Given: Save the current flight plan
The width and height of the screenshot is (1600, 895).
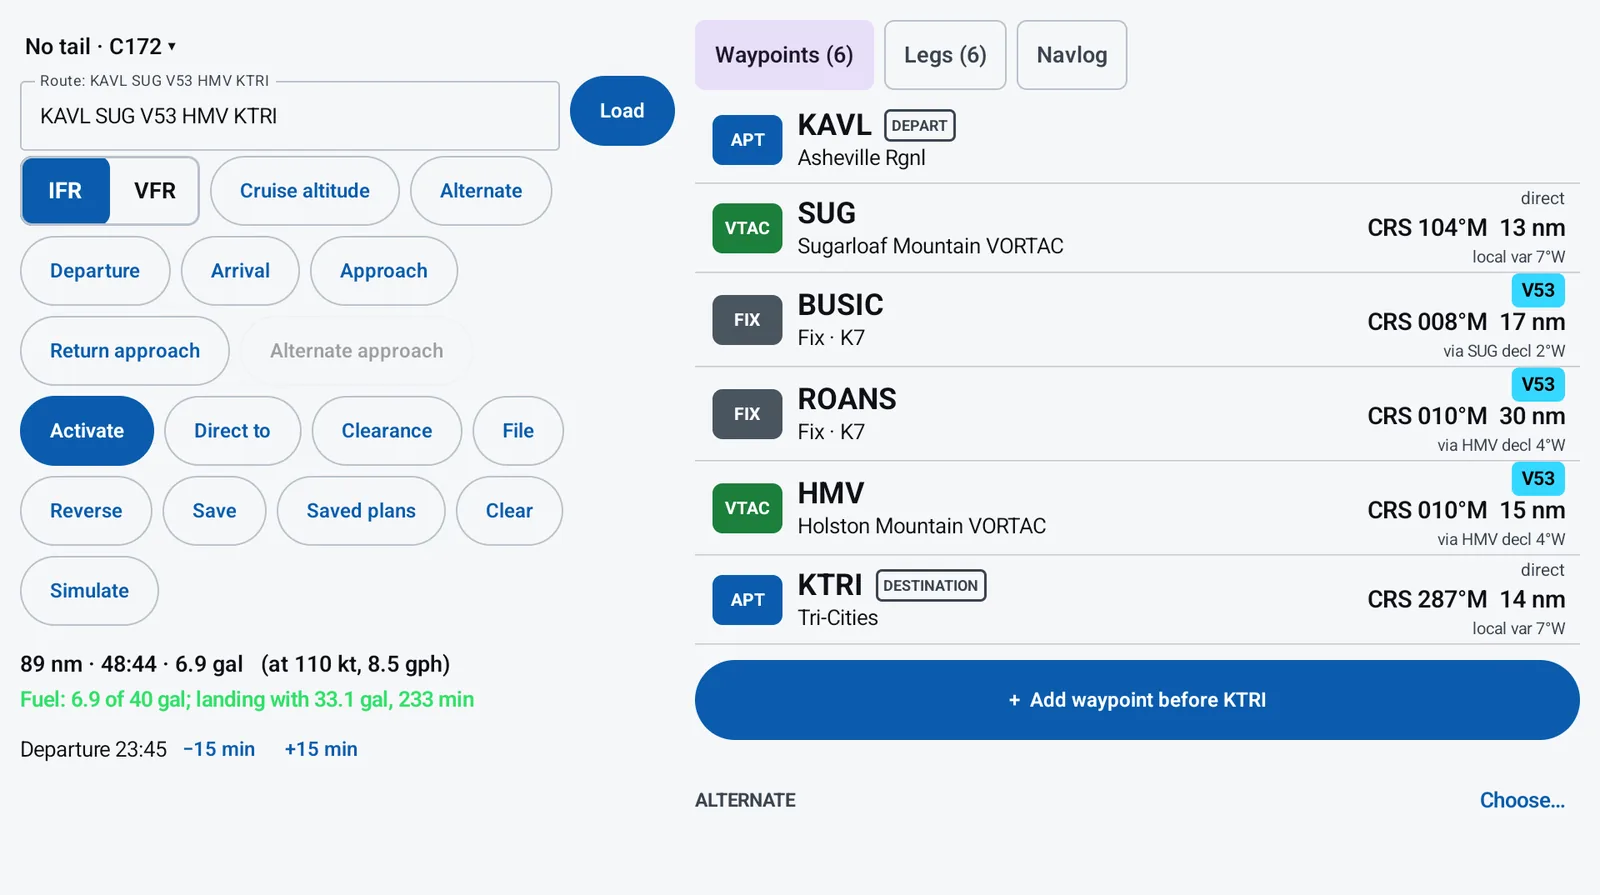Looking at the screenshot, I should (x=214, y=511).
